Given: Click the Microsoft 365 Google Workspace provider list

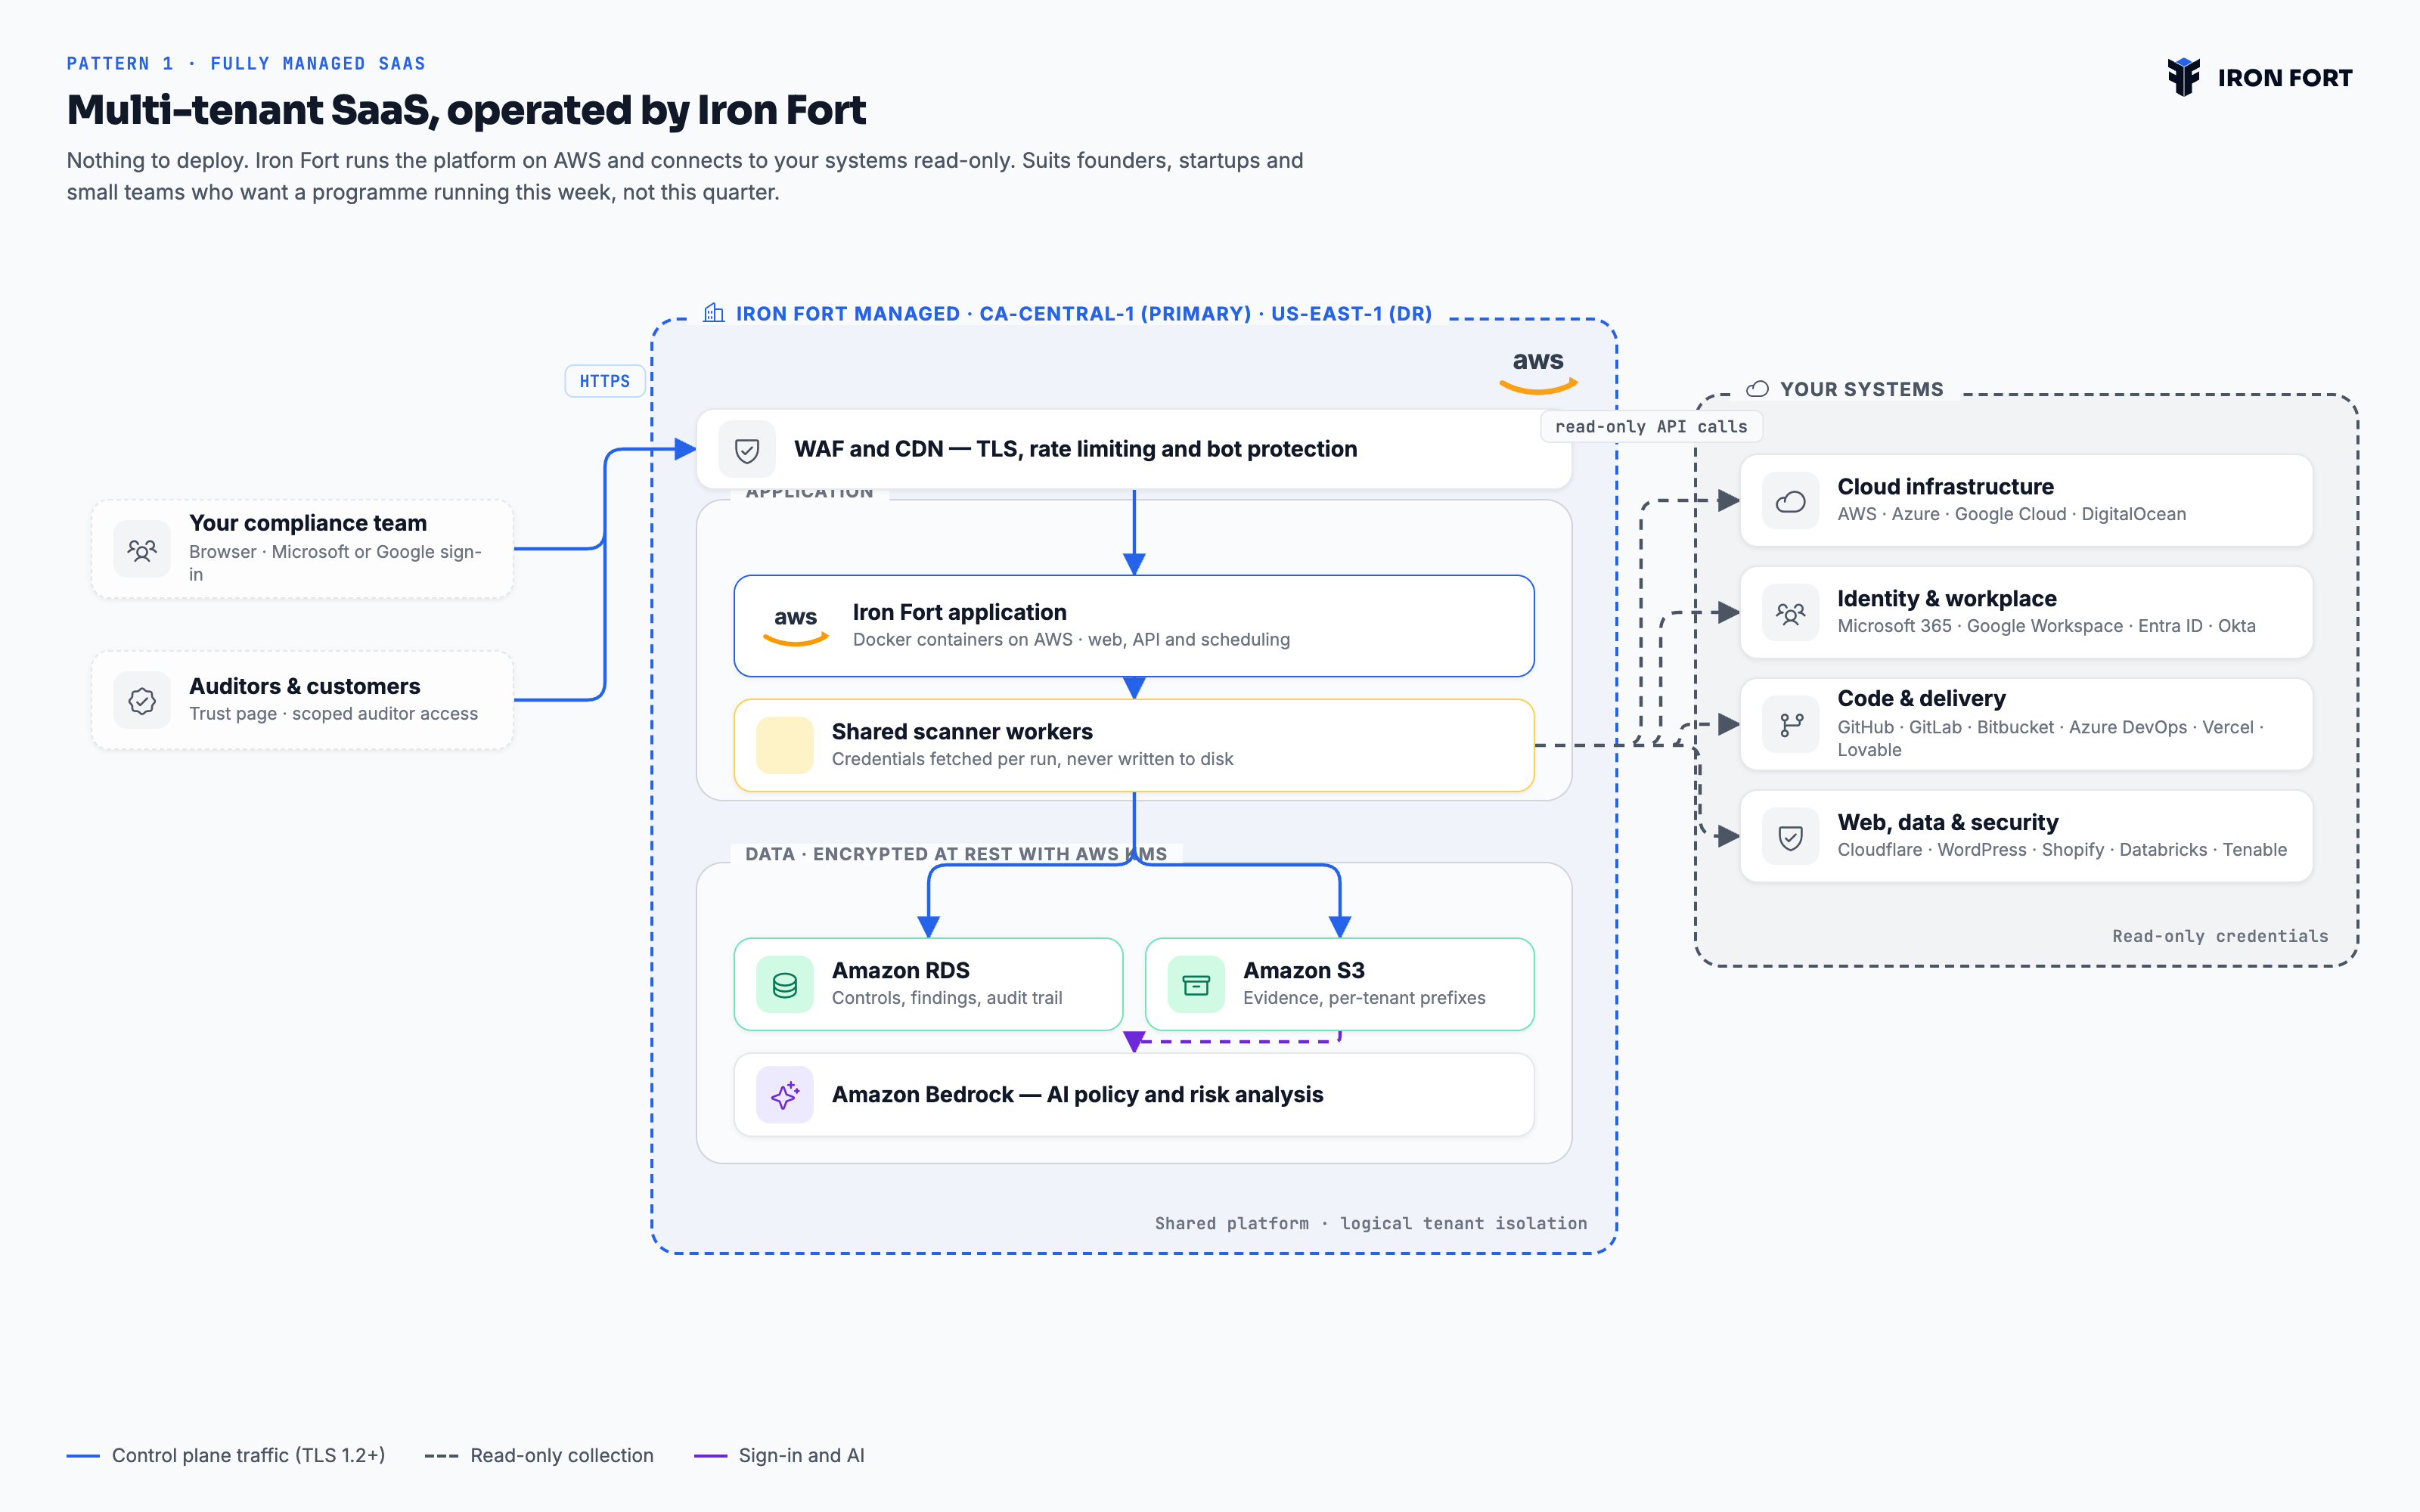Looking at the screenshot, I should 2046,626.
